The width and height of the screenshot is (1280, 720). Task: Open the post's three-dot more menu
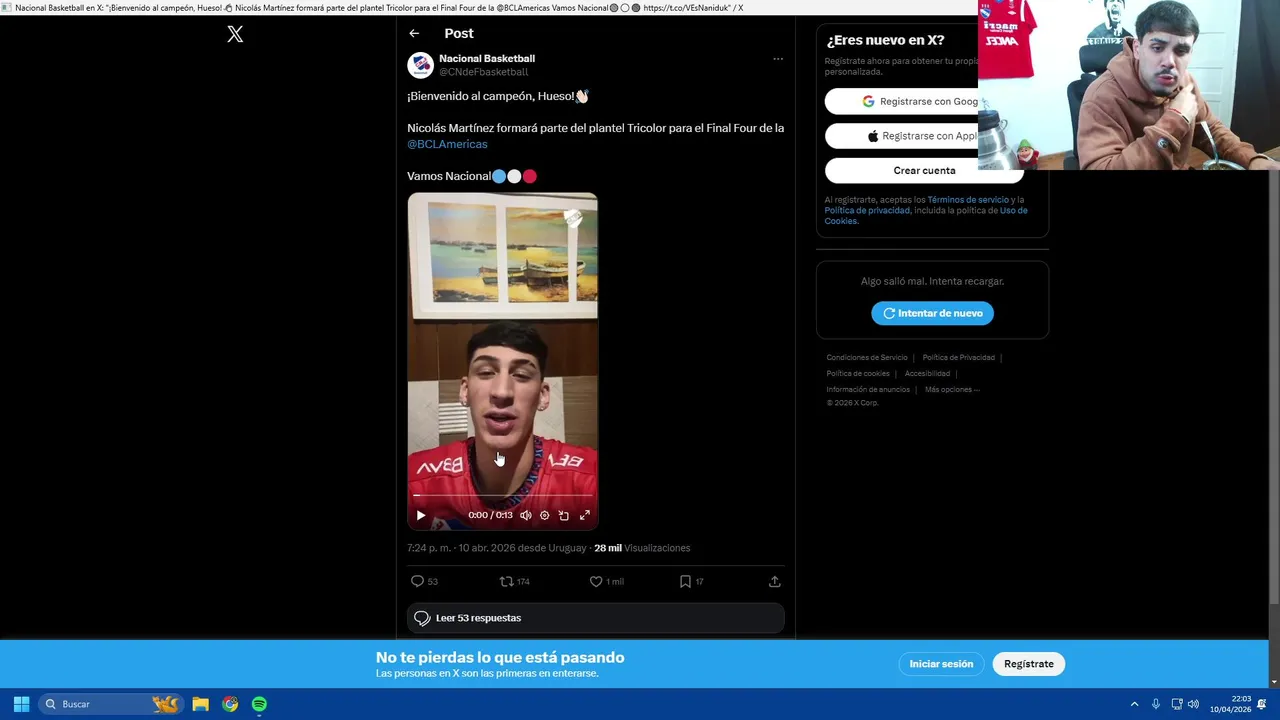click(778, 59)
